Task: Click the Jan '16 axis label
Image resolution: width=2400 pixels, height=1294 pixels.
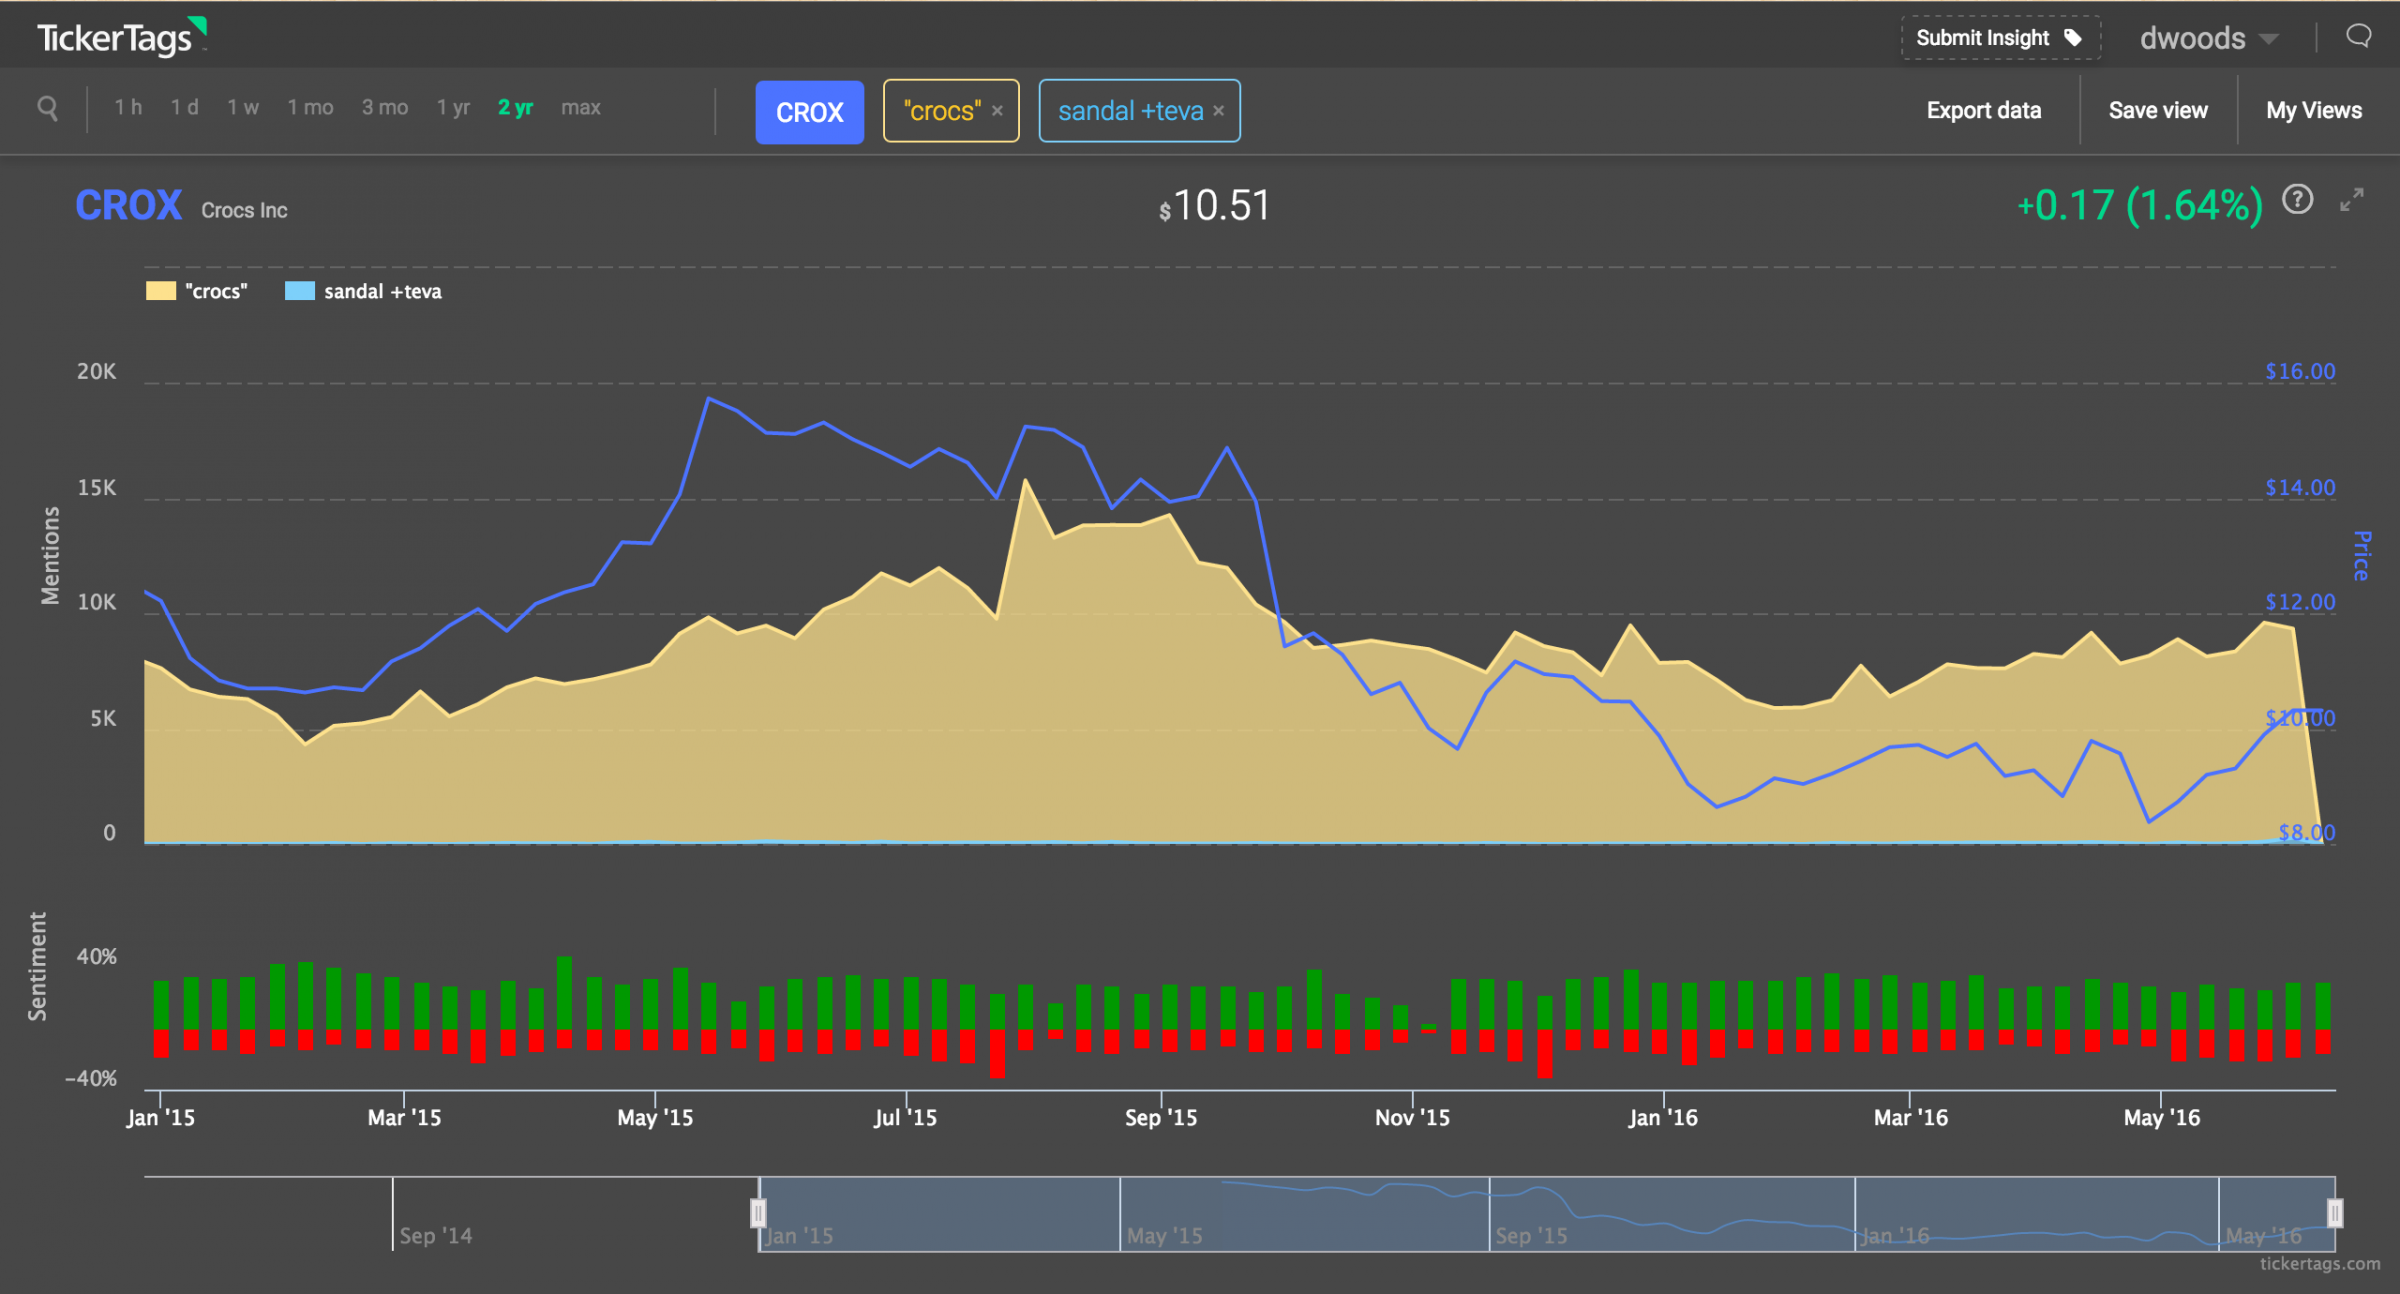Action: pos(1663,1118)
